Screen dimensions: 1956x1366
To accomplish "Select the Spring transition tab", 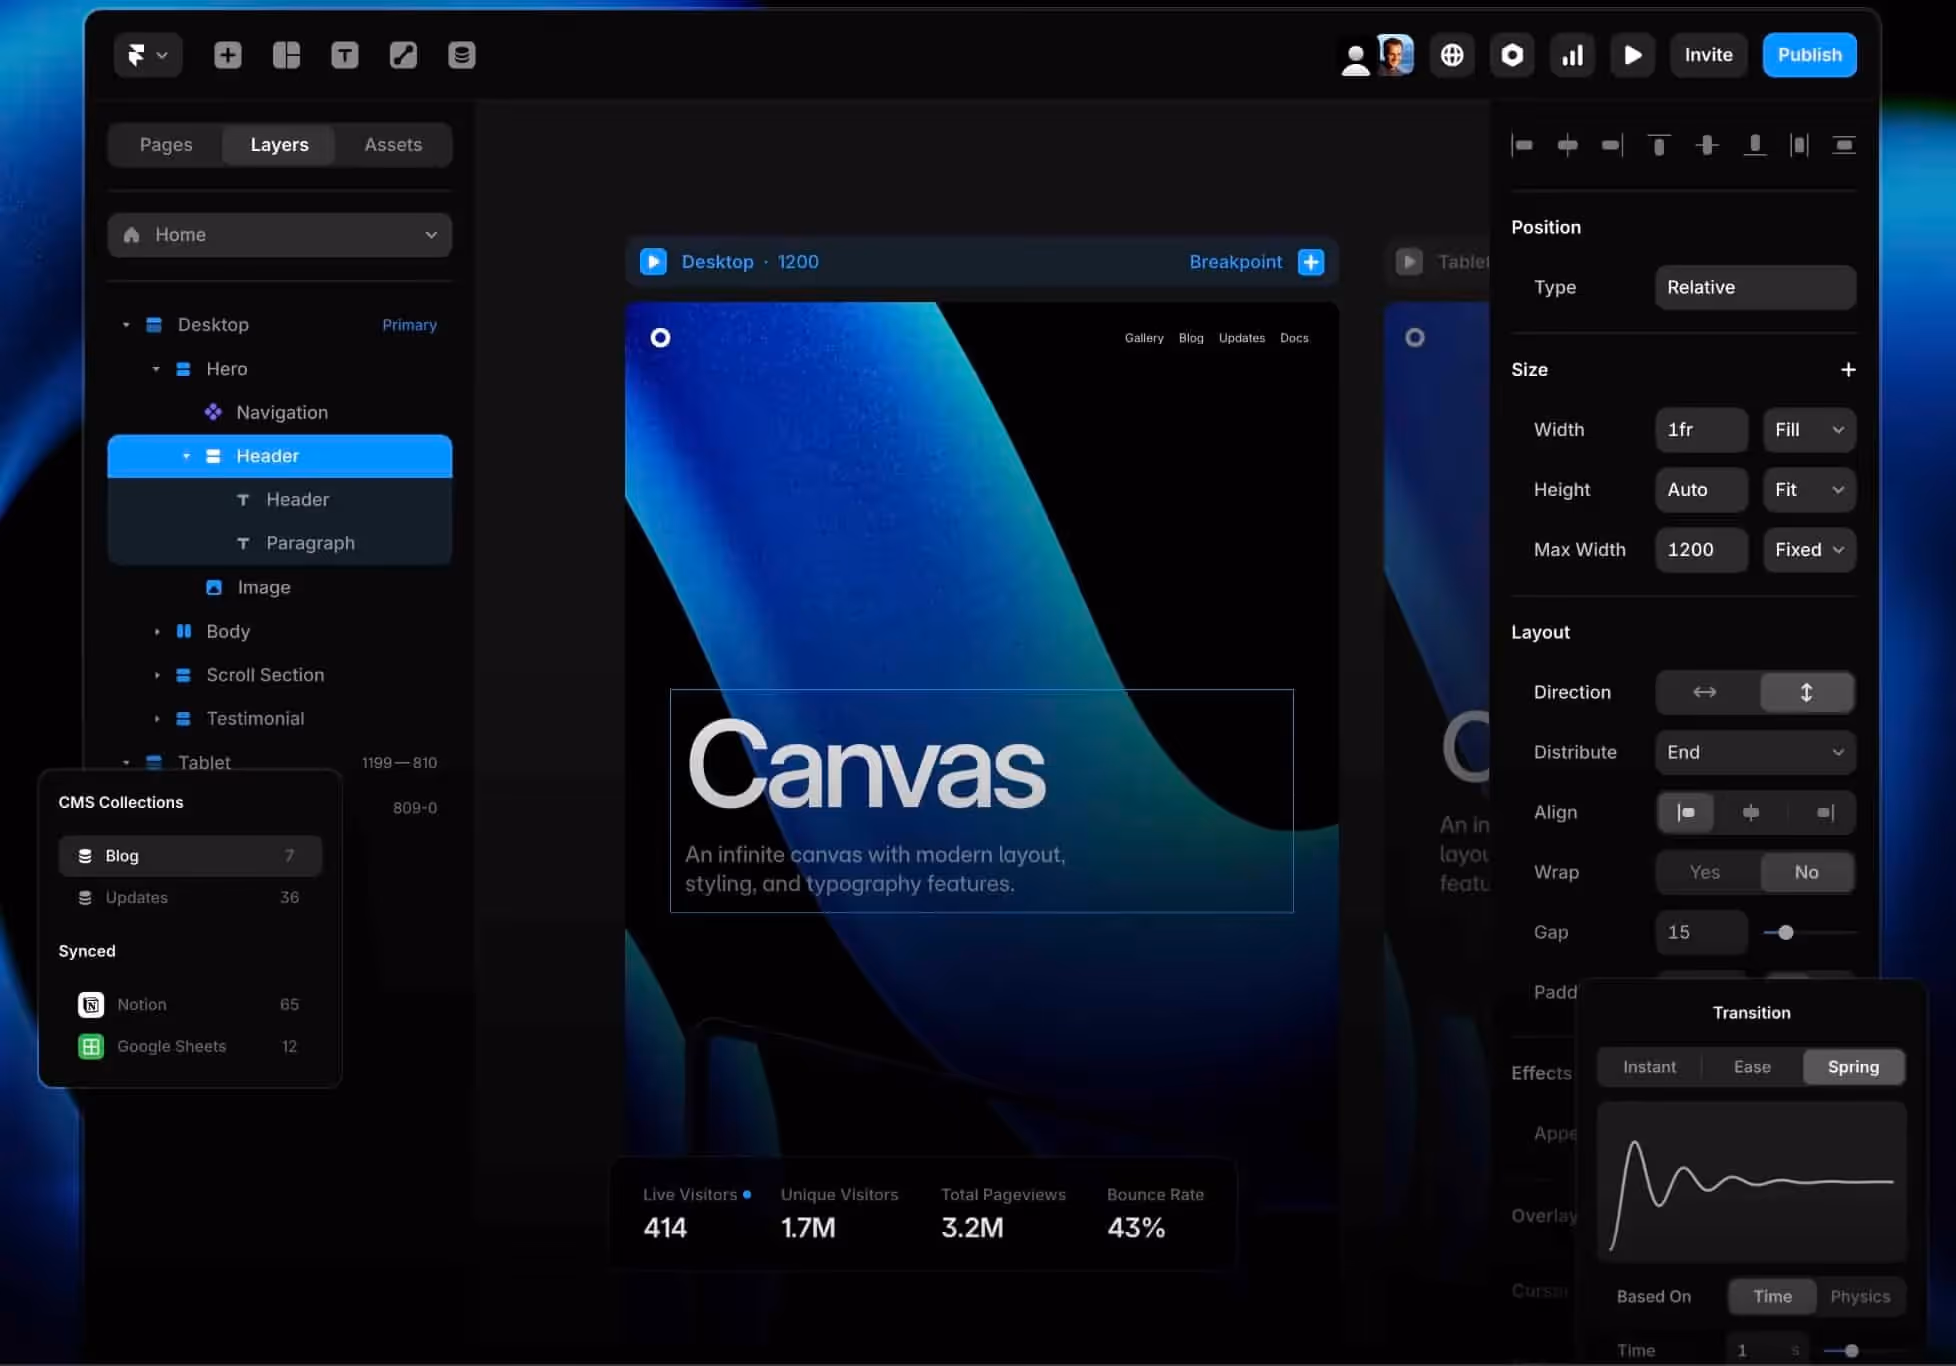I will 1853,1067.
